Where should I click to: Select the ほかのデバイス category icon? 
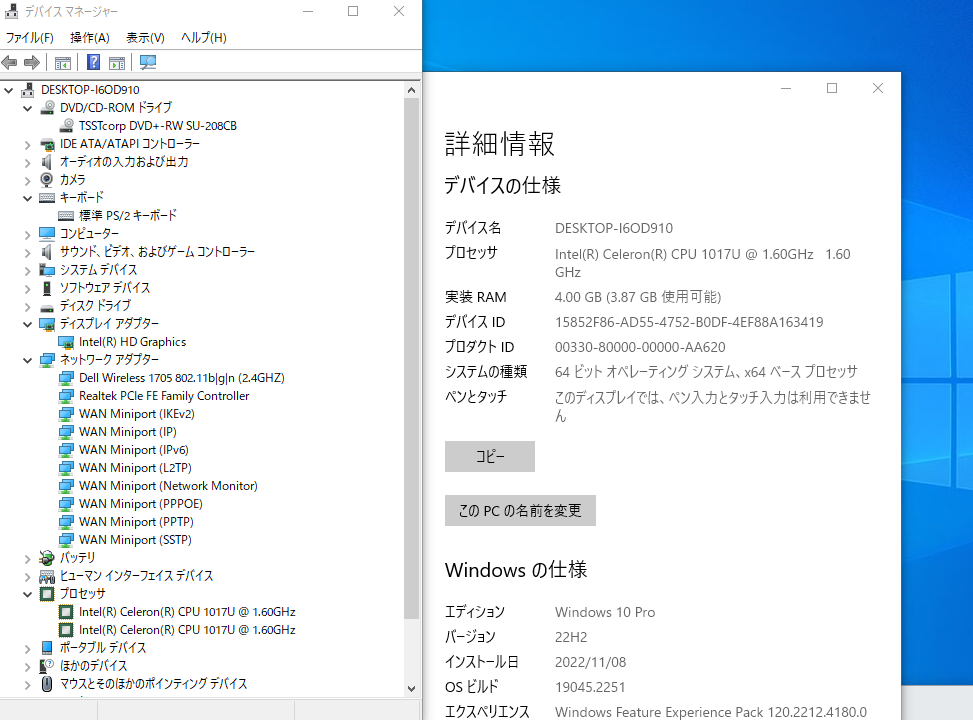tap(47, 666)
